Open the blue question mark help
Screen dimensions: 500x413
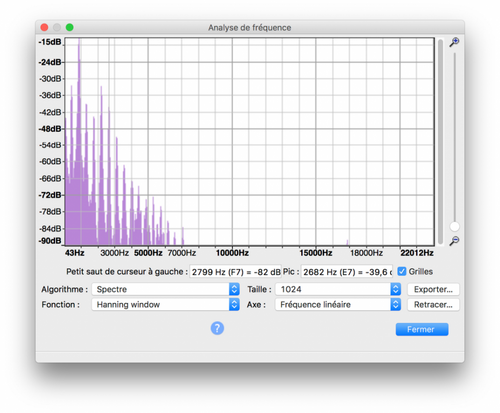[x=217, y=328]
